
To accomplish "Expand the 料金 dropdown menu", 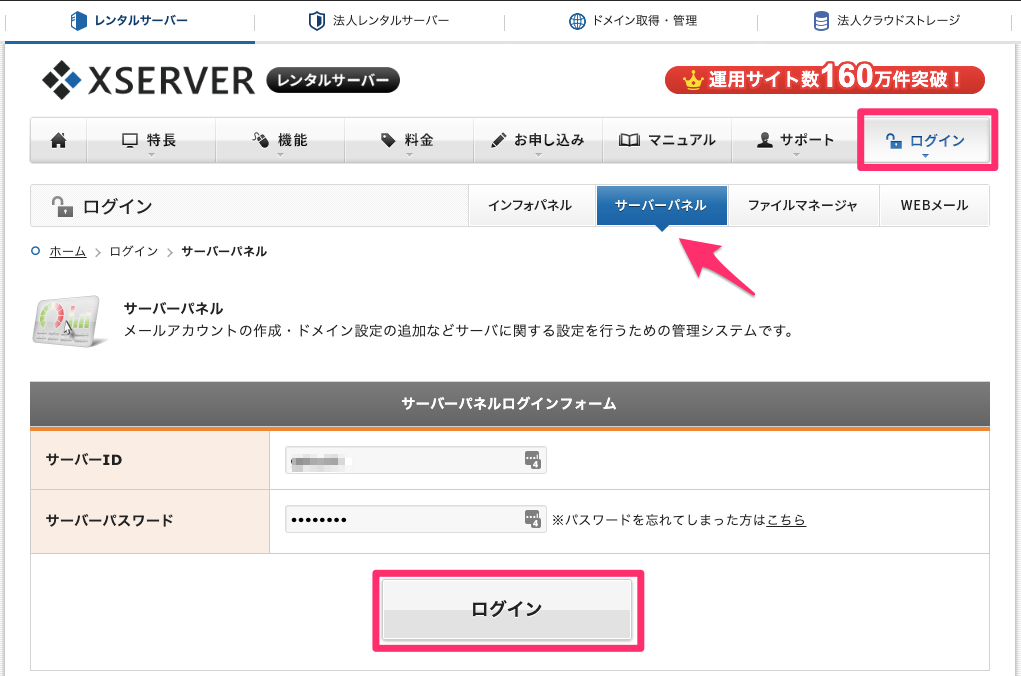I will [409, 140].
